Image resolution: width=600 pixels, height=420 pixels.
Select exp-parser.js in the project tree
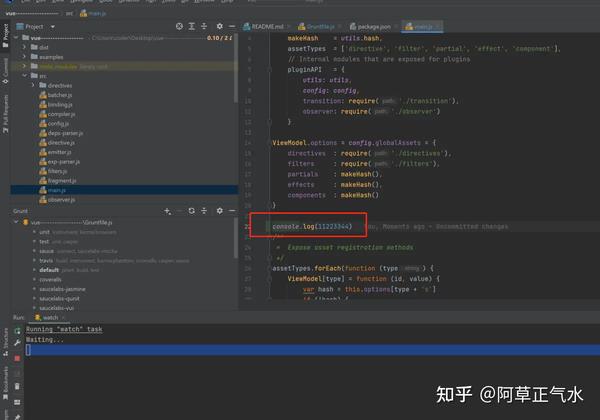59,162
